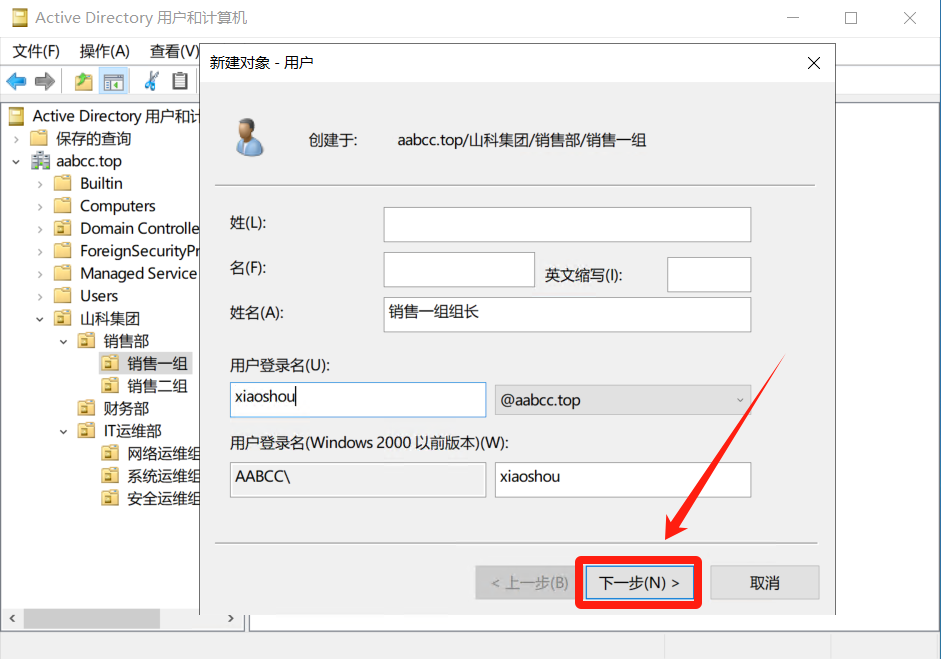Expand the Builtin container node
Screen dimensions: 941x659
click(x=41, y=184)
